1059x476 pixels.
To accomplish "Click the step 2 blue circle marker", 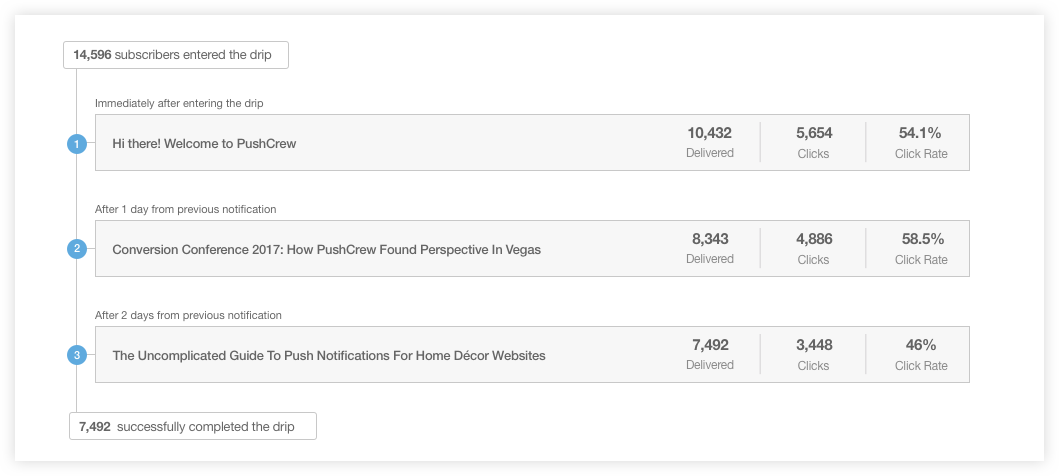I will [x=77, y=249].
